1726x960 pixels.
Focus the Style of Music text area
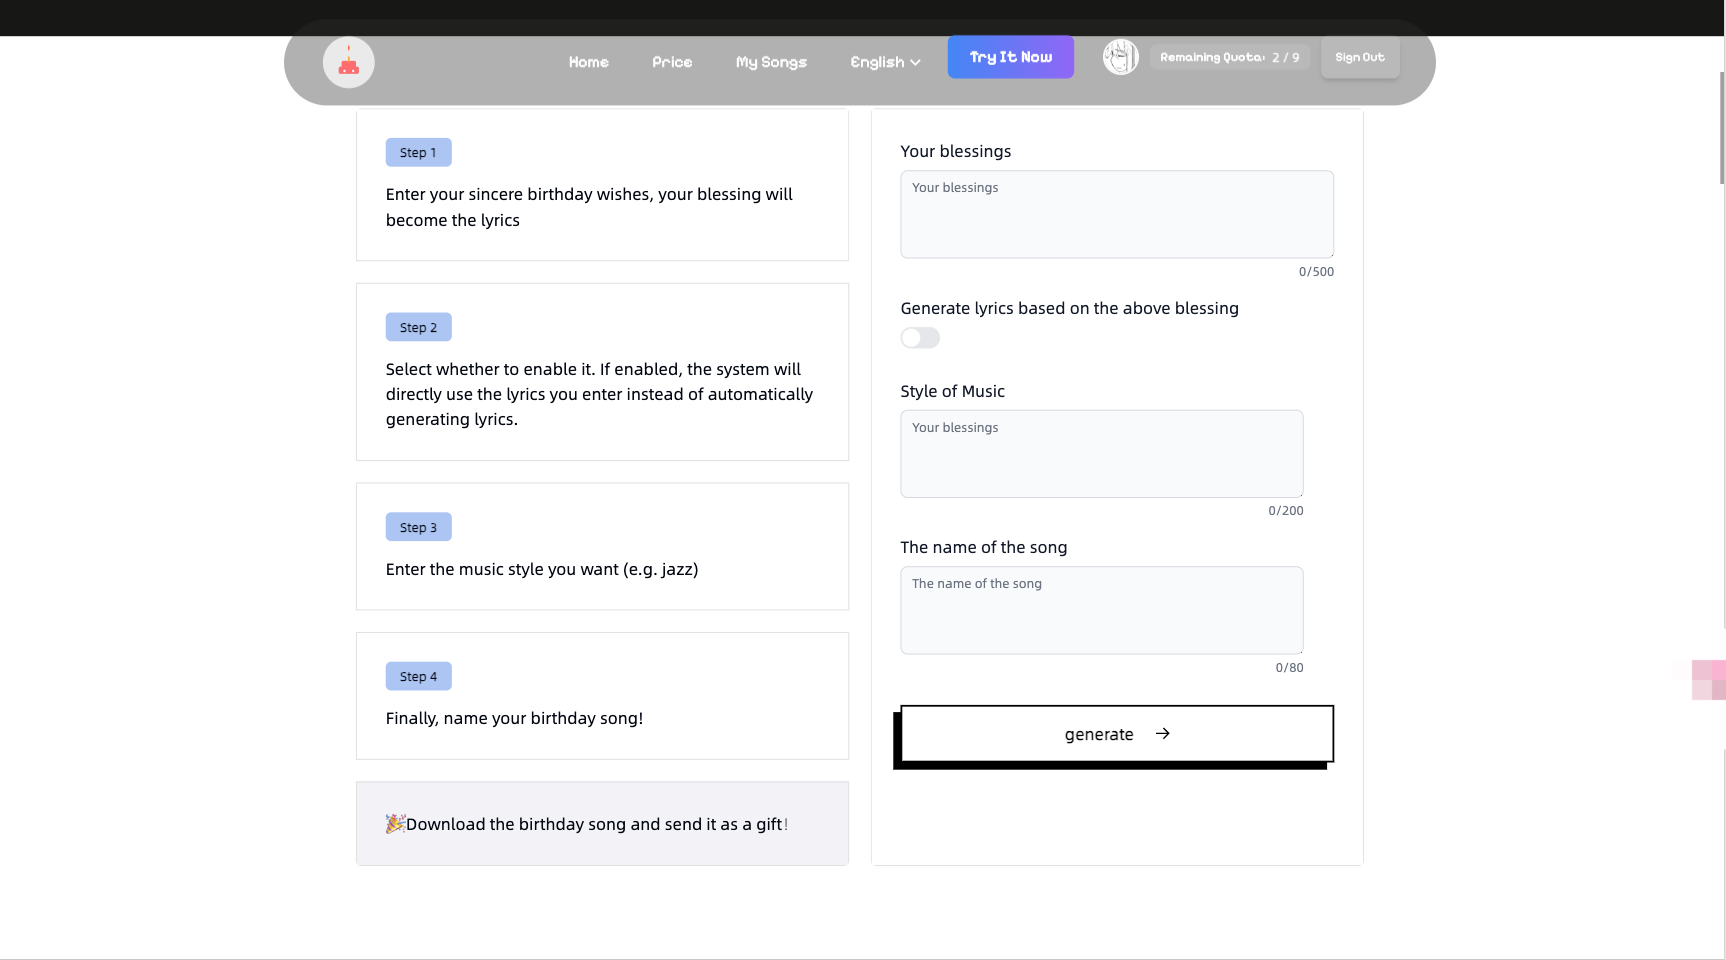(1101, 454)
